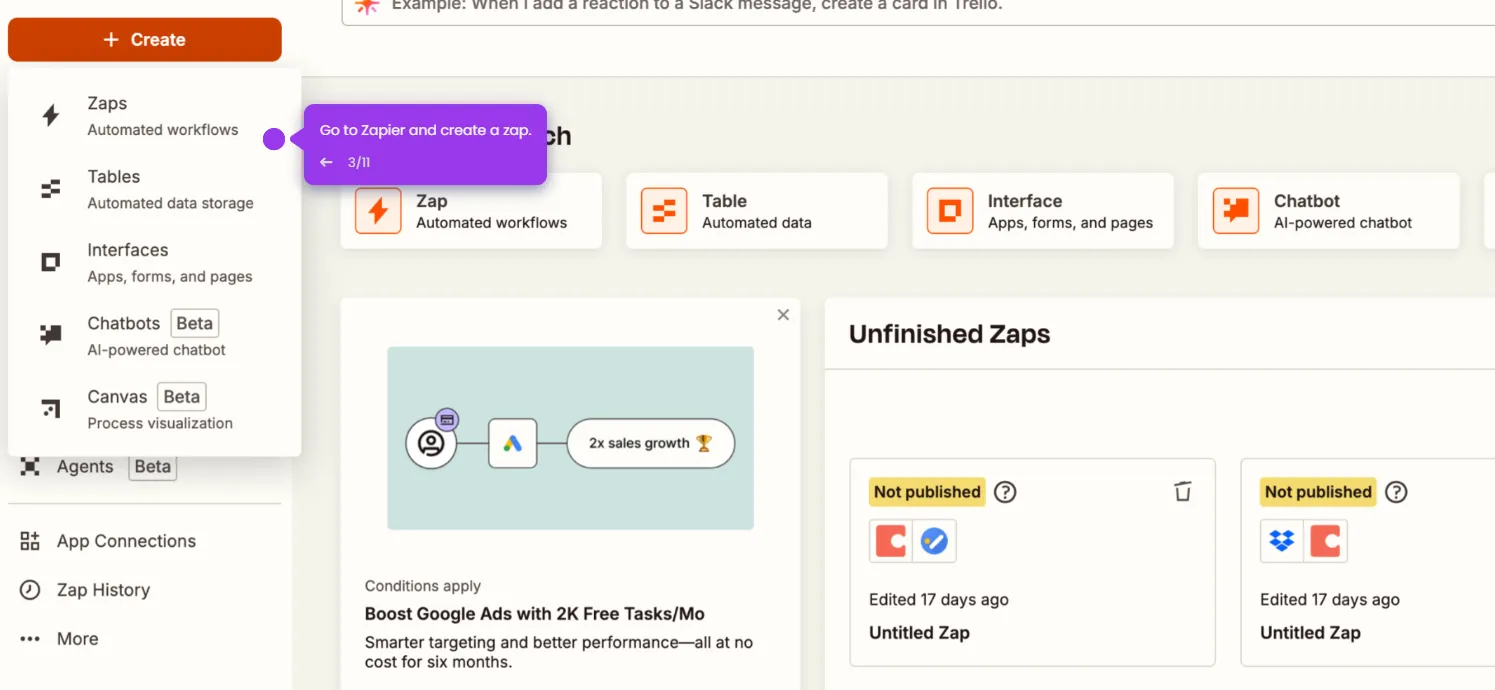The width and height of the screenshot is (1495, 690).
Task: Click the sparkle icon in the prompt field
Action: click(x=367, y=6)
